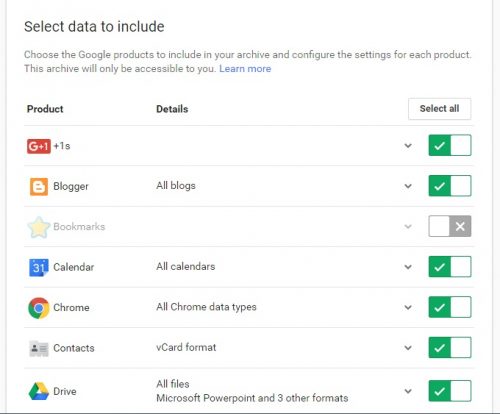The image size is (500, 414).
Task: Click the vCard format details text
Action: point(186,347)
